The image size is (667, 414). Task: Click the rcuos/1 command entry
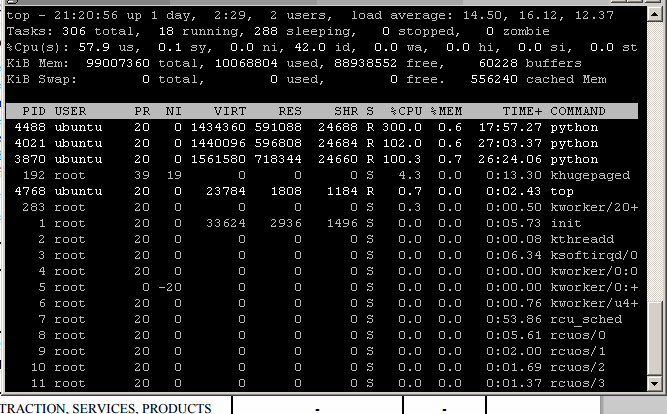[x=578, y=351]
